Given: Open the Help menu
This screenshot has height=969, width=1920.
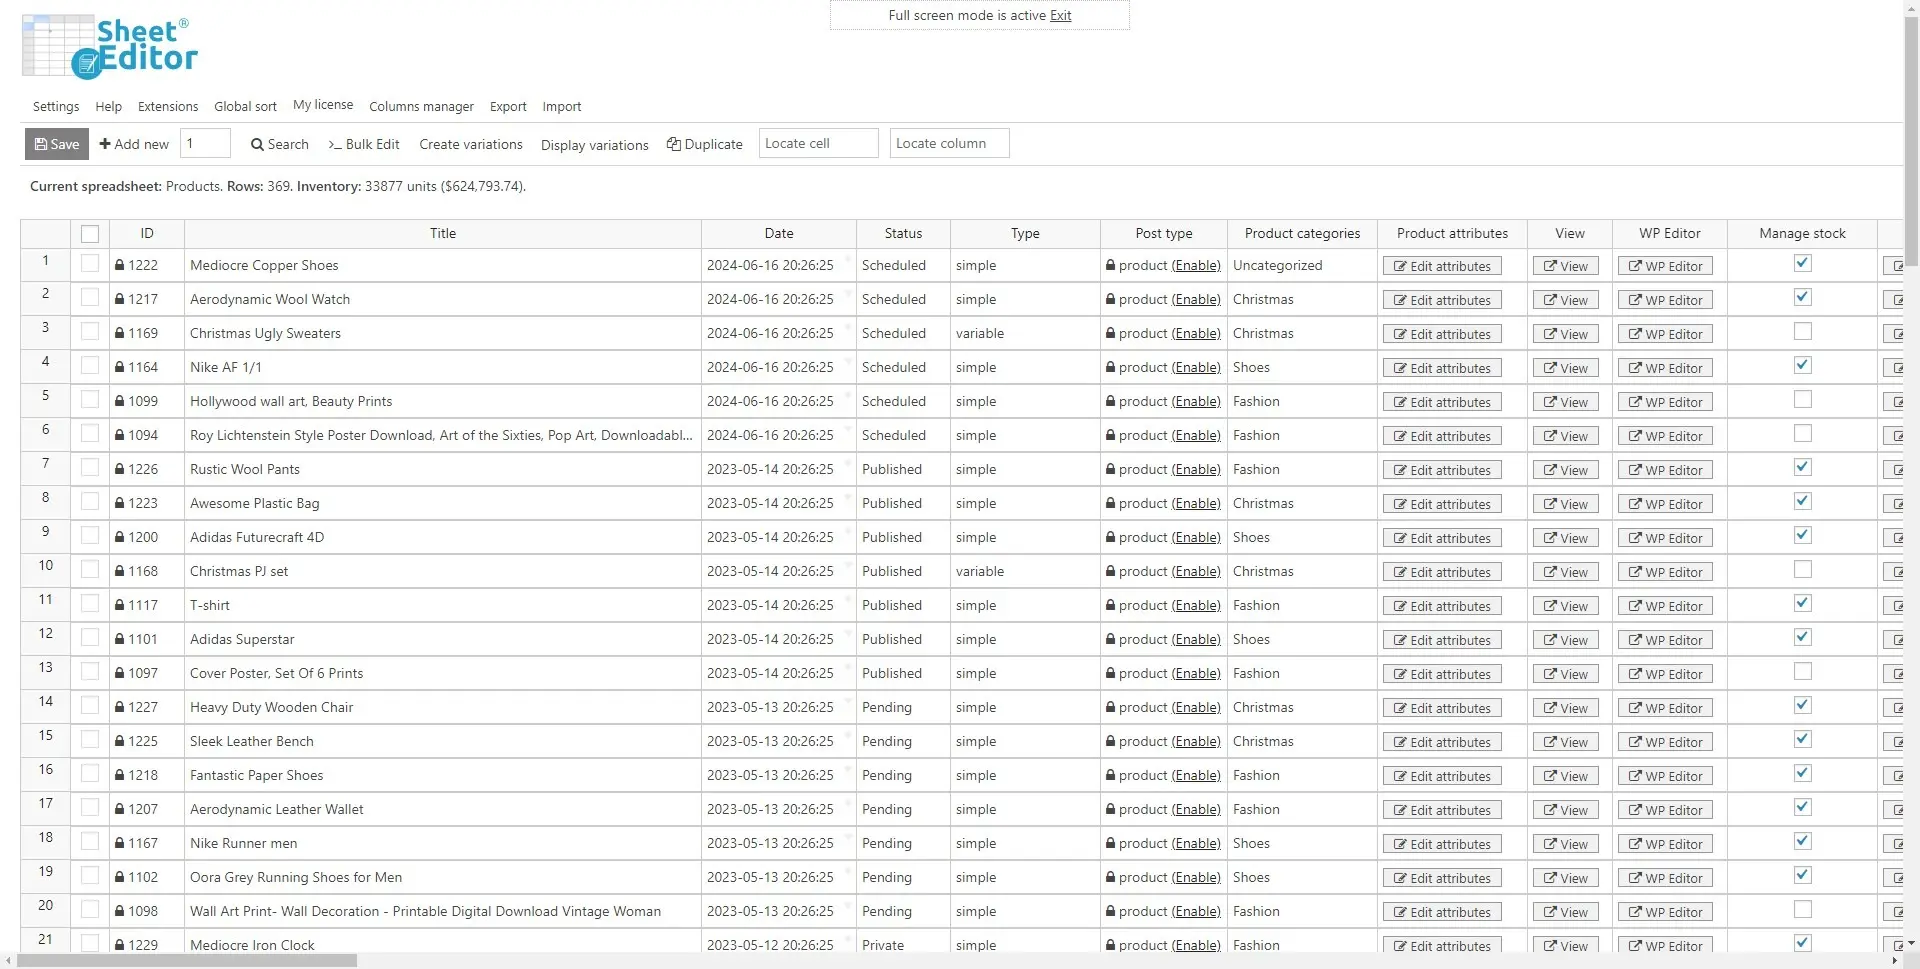Looking at the screenshot, I should [x=108, y=106].
